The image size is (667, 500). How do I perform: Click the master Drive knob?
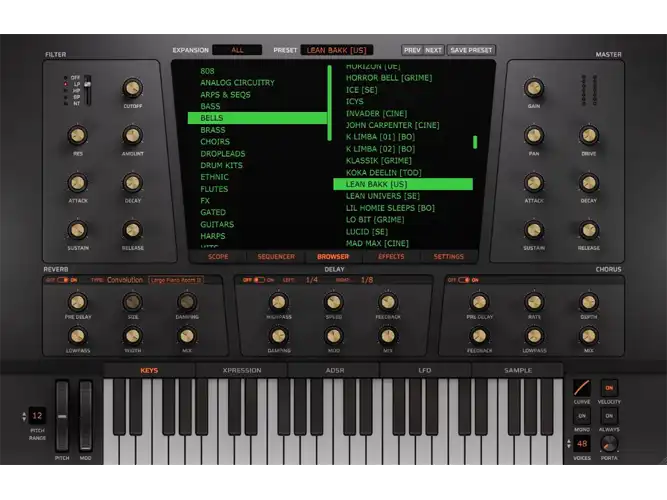[x=589, y=136]
